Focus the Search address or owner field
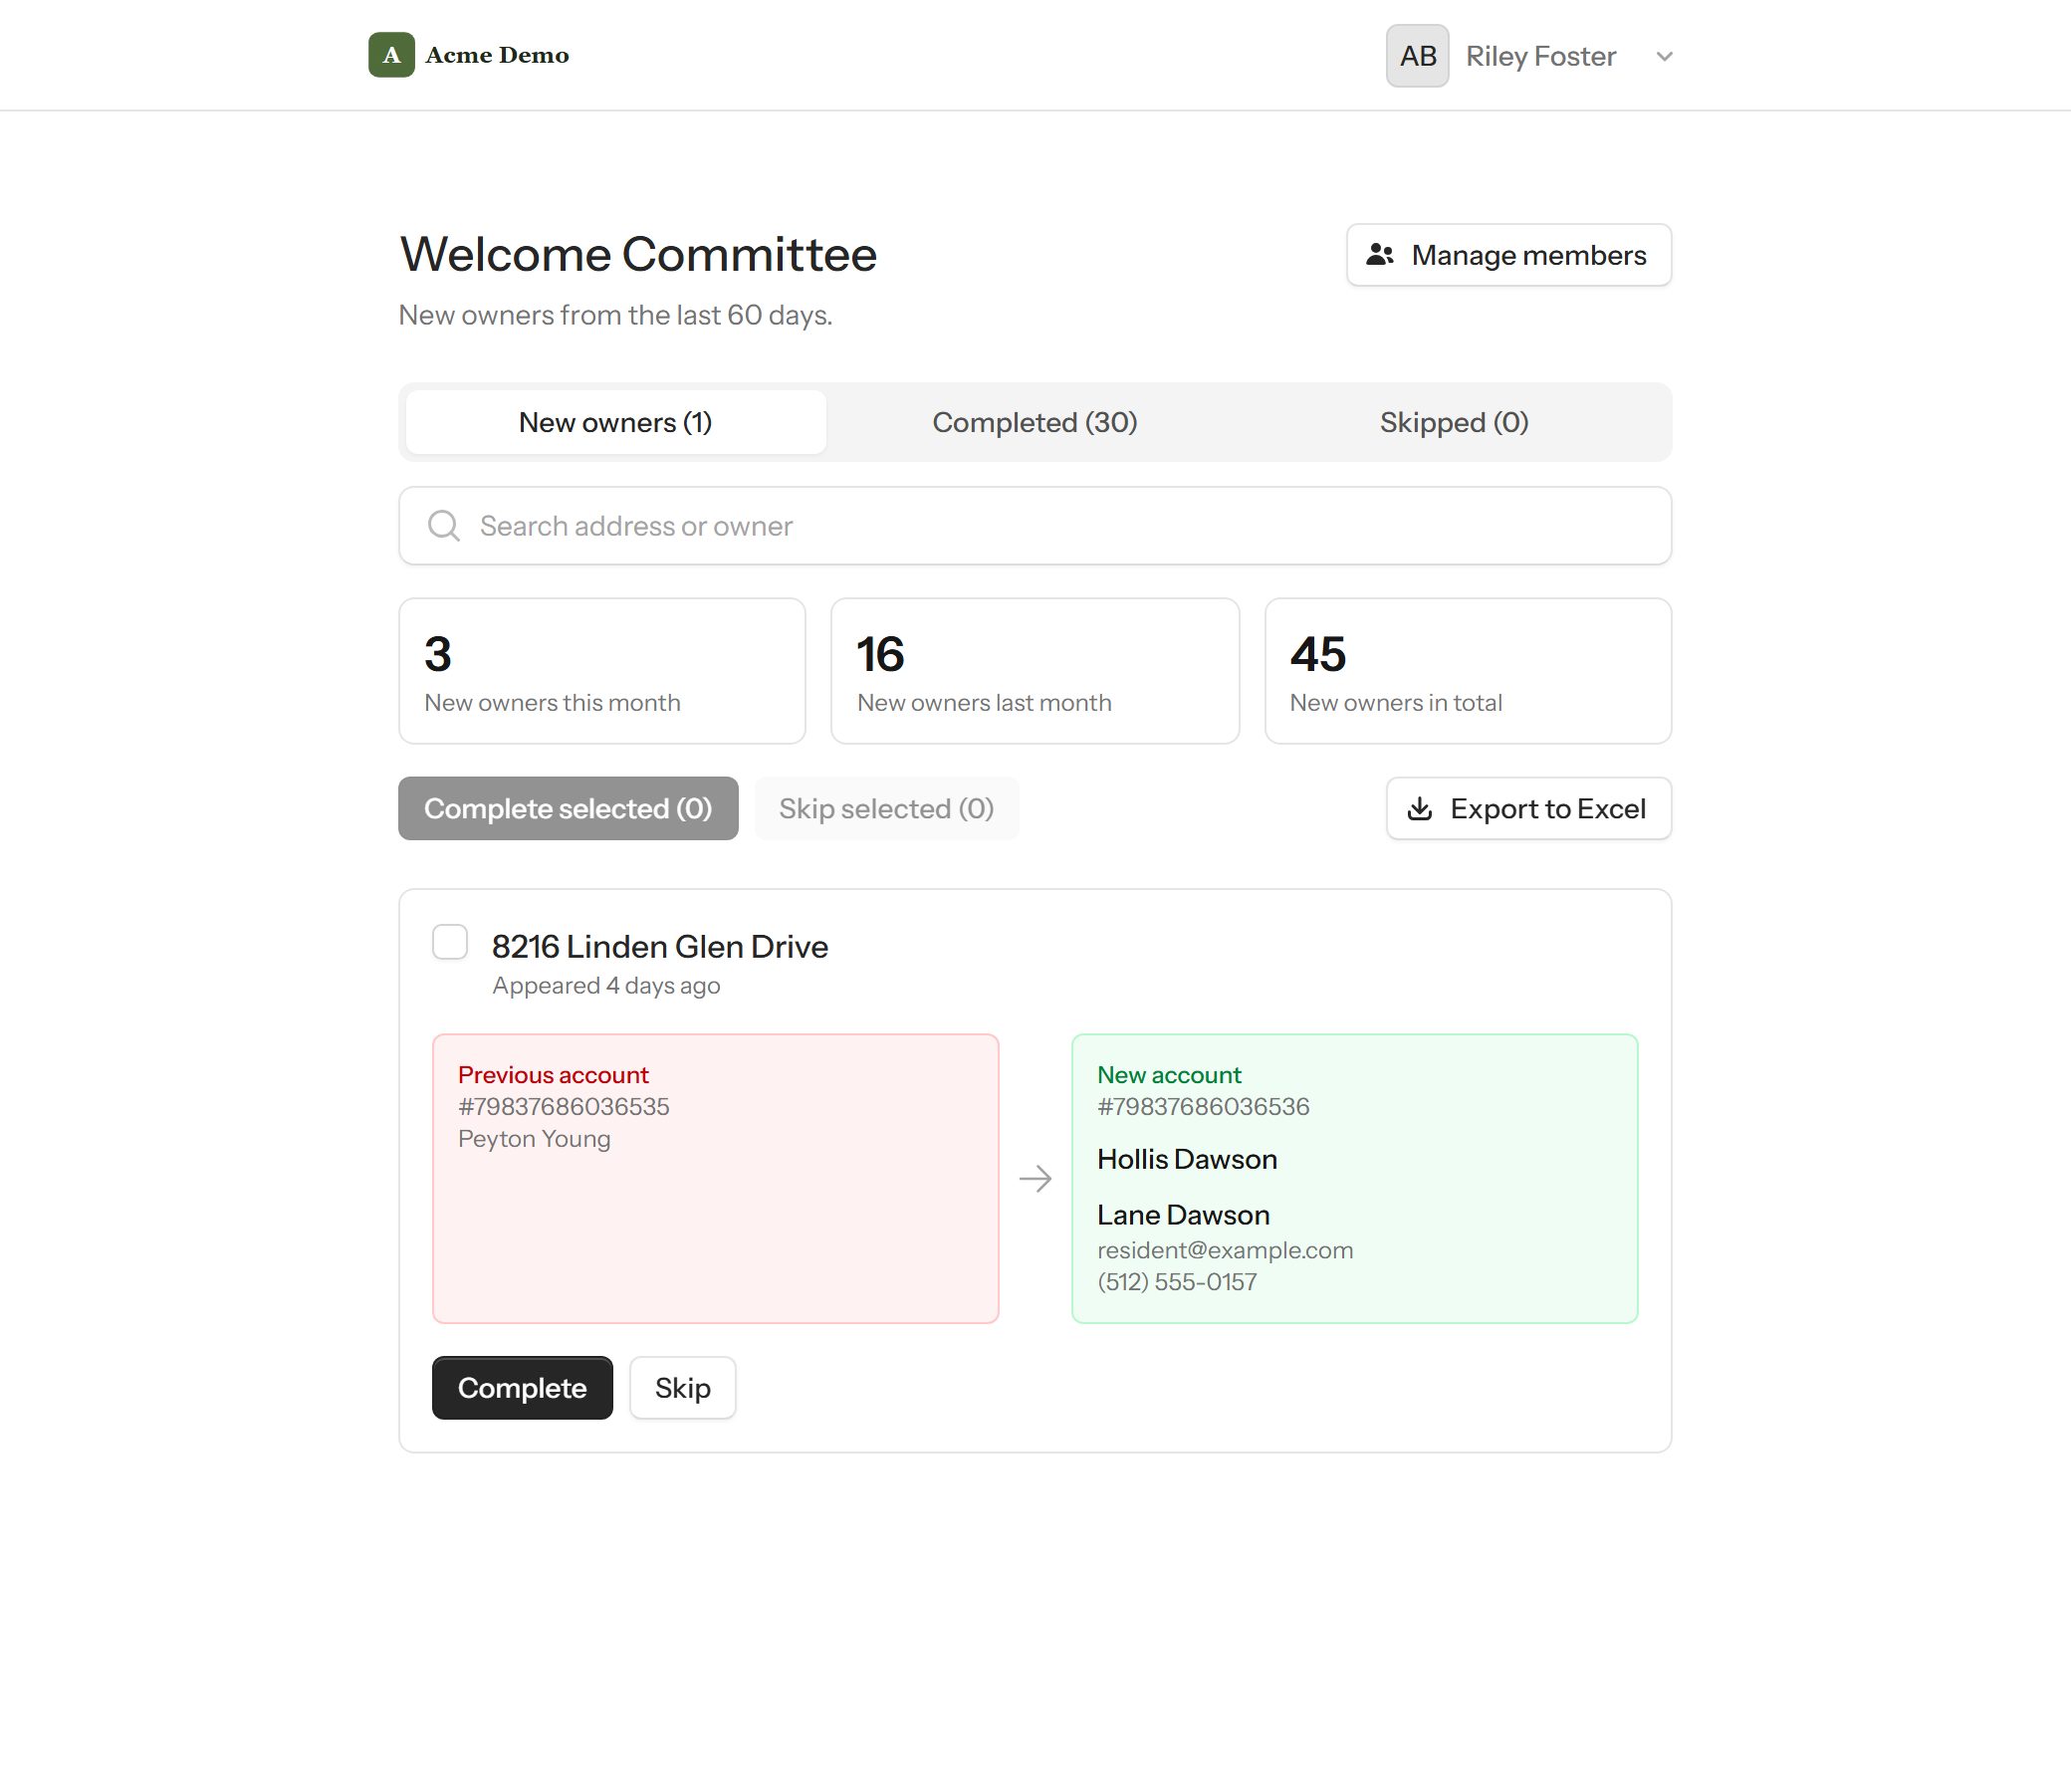 pyautogui.click(x=1035, y=526)
